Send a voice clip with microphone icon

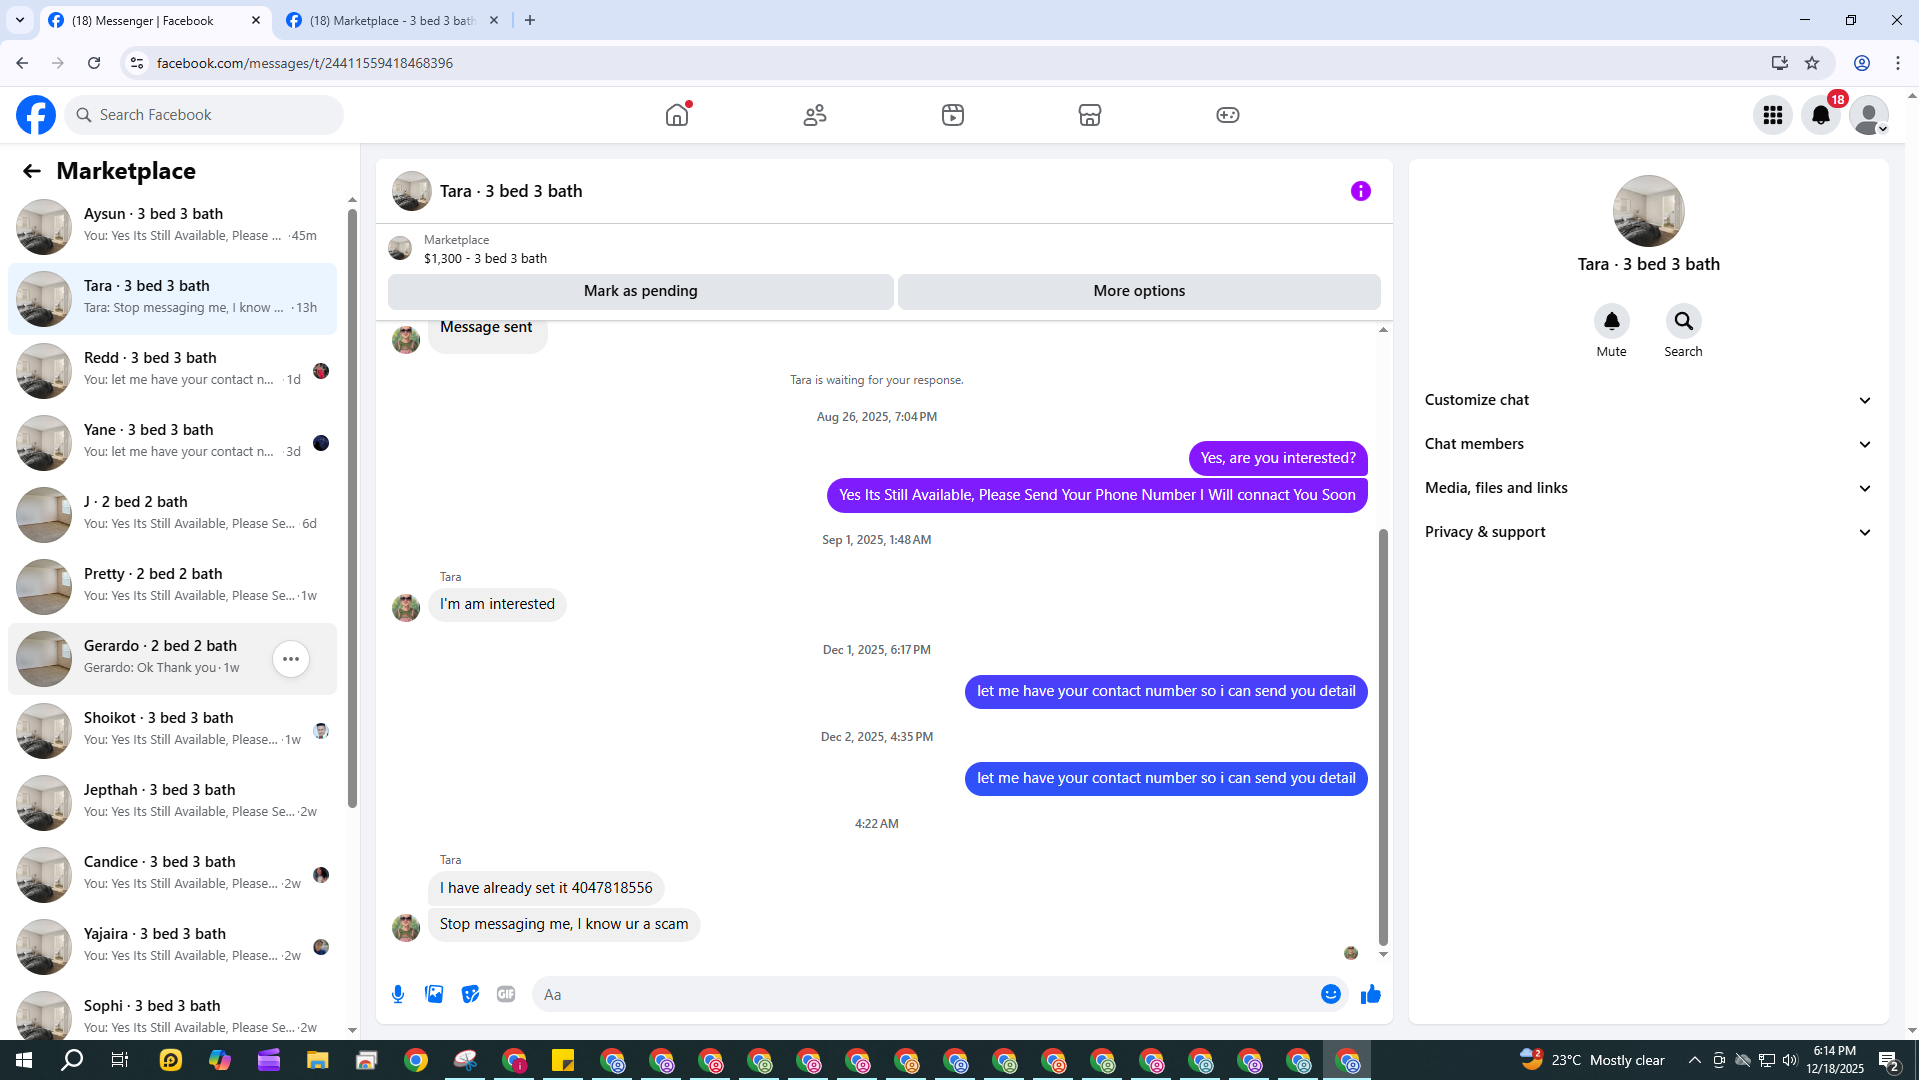point(398,994)
